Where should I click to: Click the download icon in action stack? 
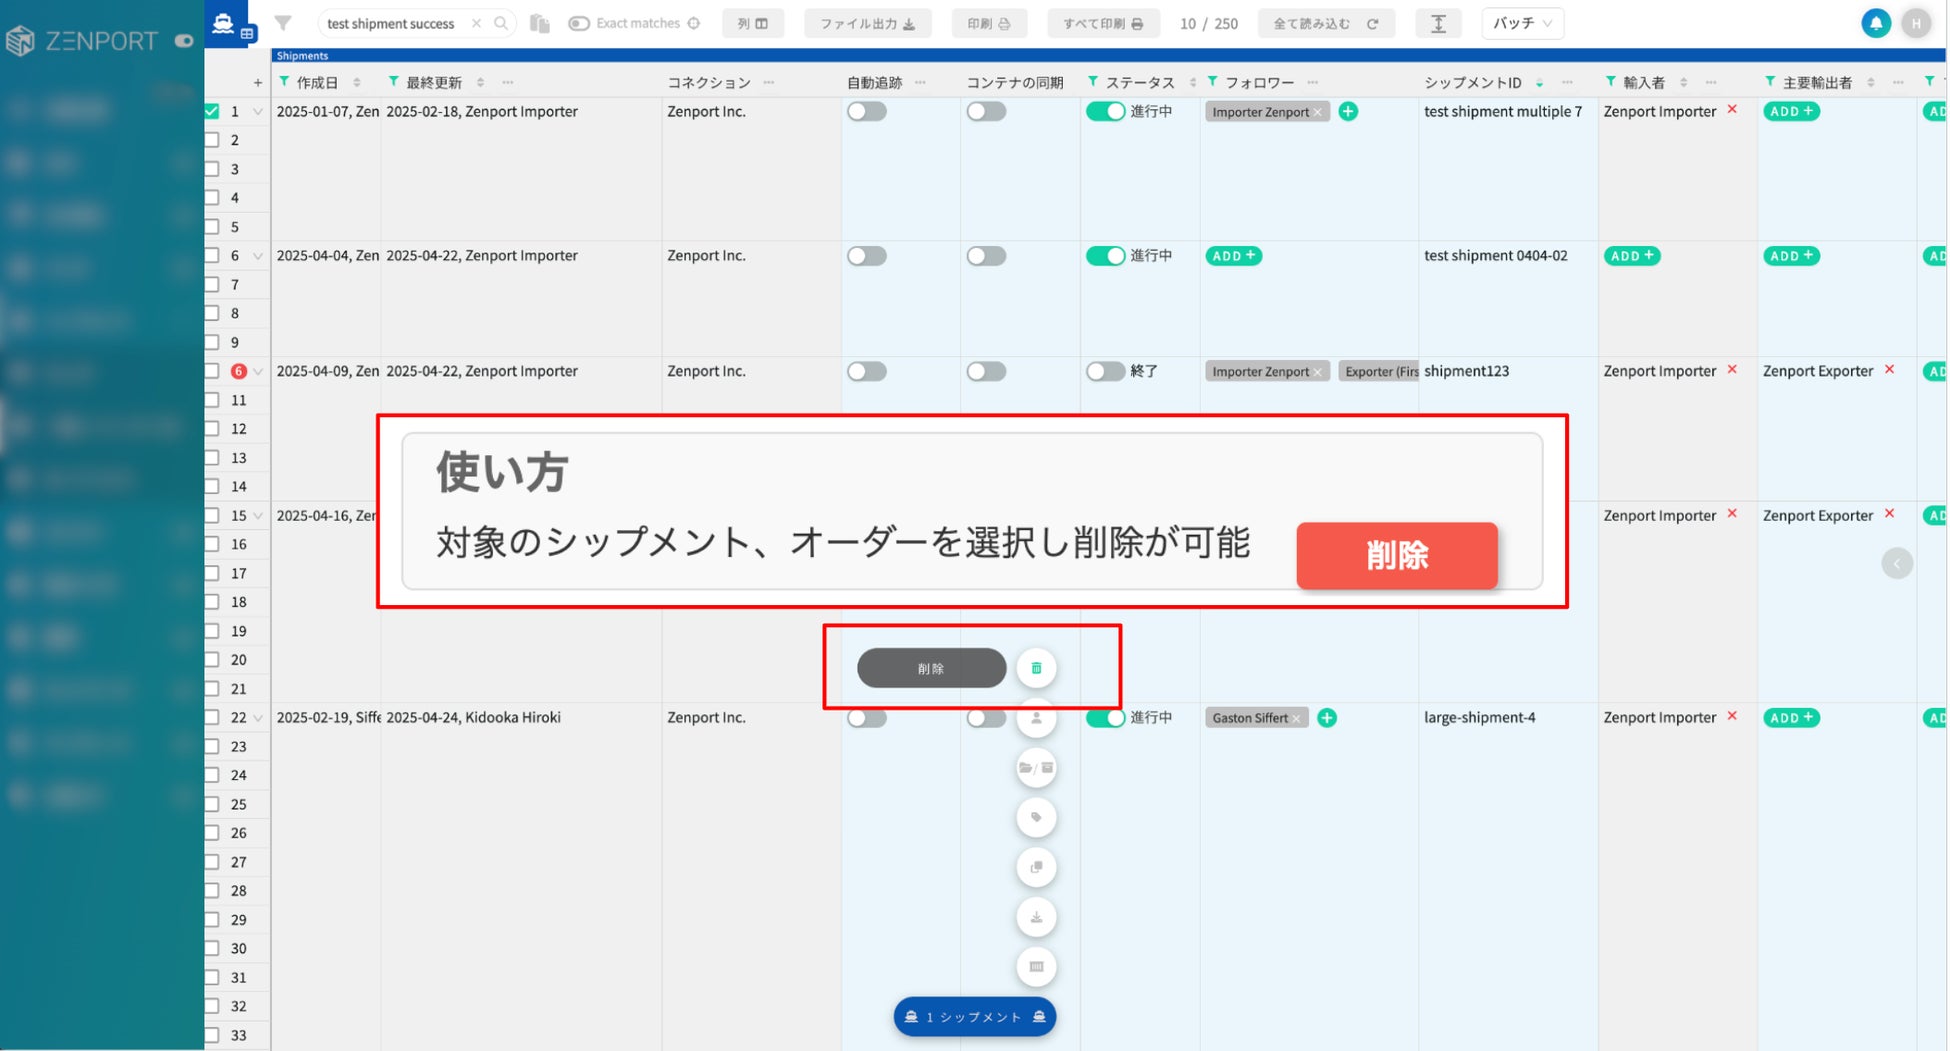point(1036,917)
